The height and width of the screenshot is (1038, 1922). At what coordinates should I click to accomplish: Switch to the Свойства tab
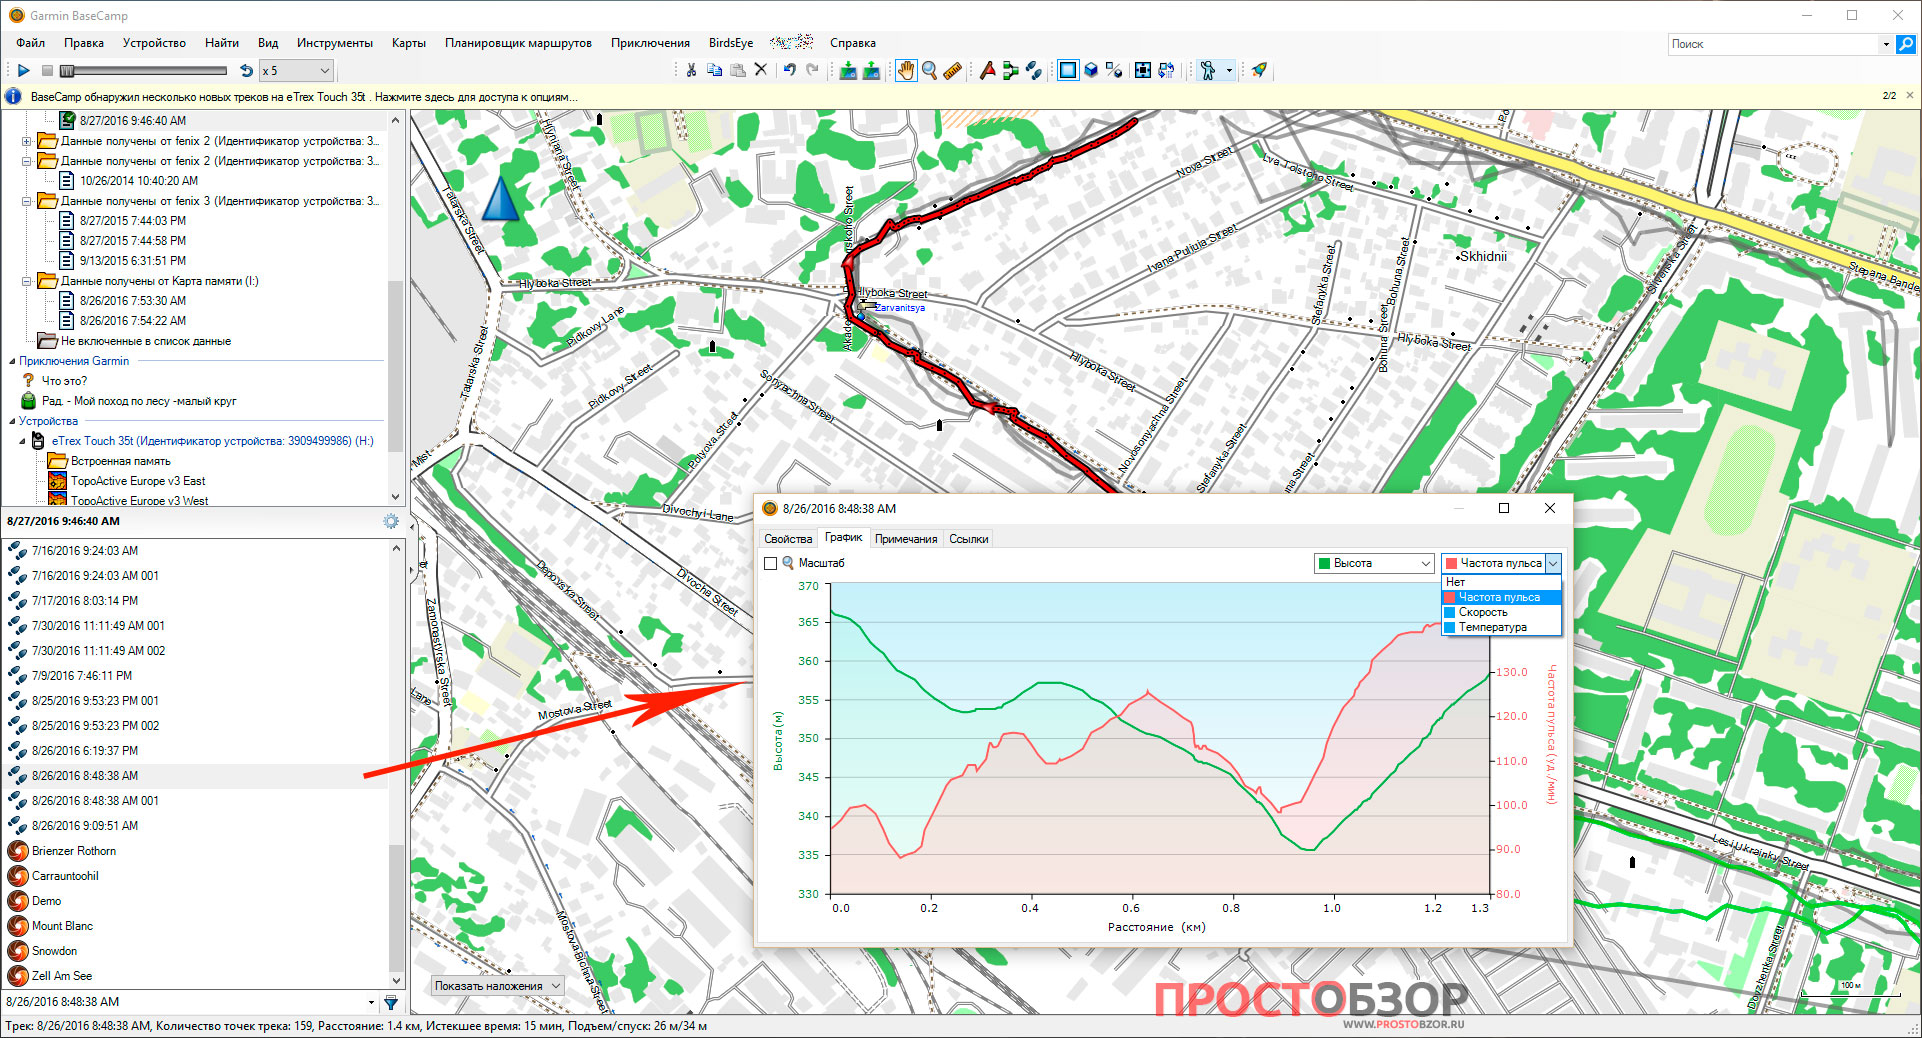(788, 539)
